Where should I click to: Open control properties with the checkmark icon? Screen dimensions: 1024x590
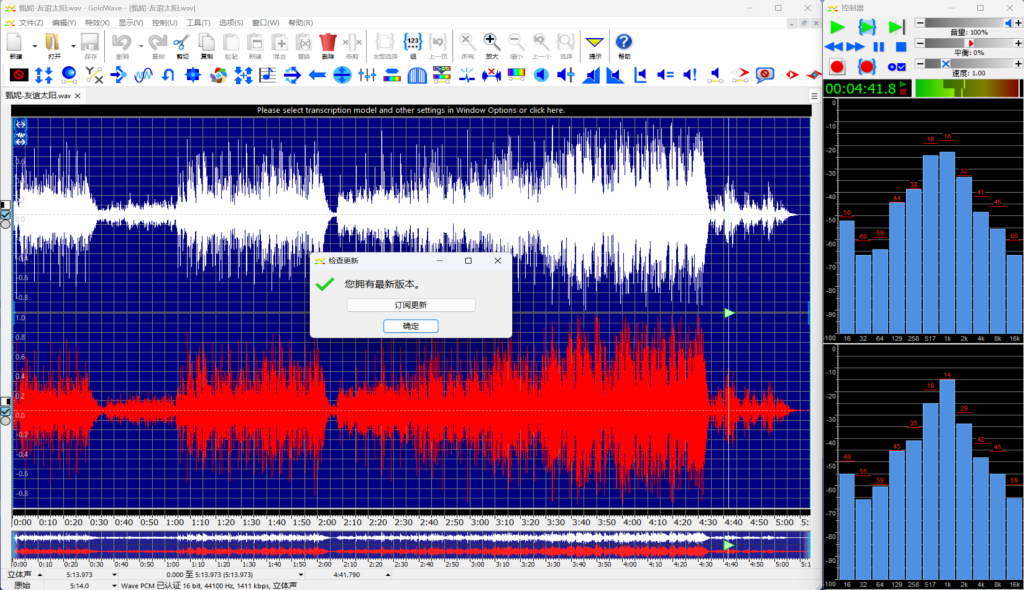coord(898,66)
